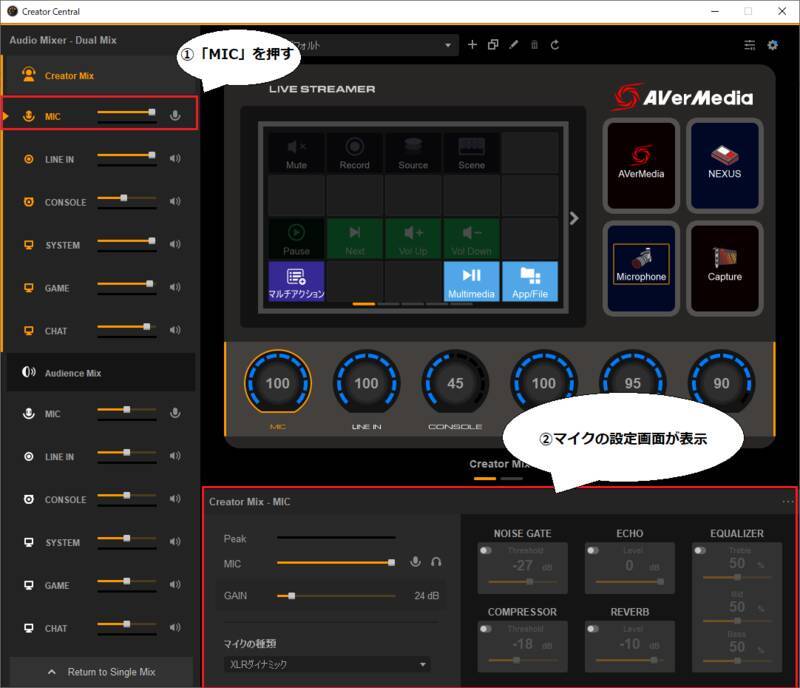Image resolution: width=800 pixels, height=688 pixels.
Task: Mute the Creator Mix LINE IN speaker icon
Action: tap(176, 159)
